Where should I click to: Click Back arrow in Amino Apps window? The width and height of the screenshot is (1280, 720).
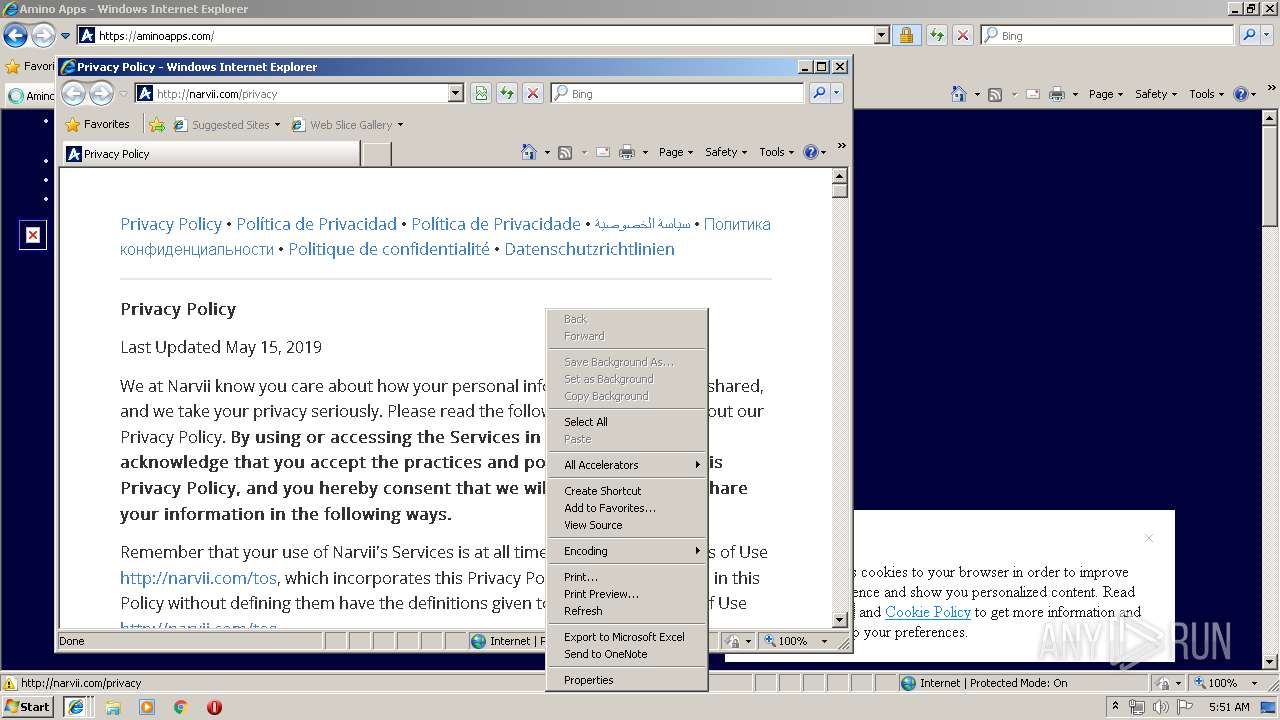[x=15, y=35]
